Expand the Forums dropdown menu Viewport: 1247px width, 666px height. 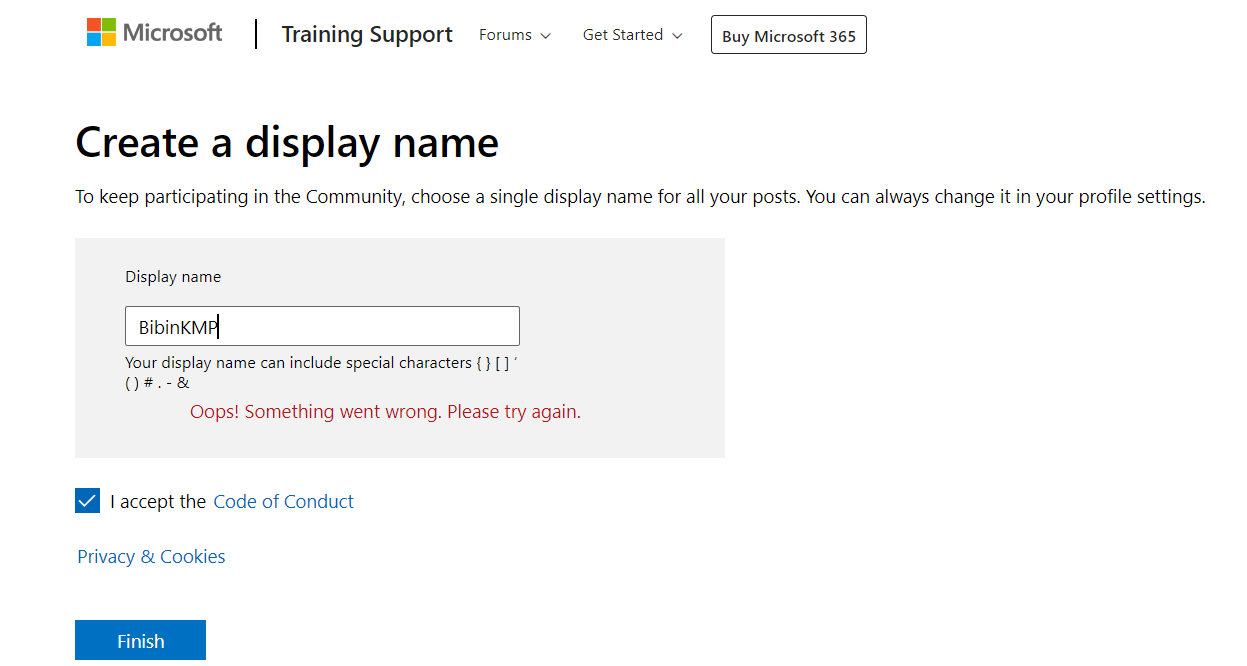[x=515, y=35]
